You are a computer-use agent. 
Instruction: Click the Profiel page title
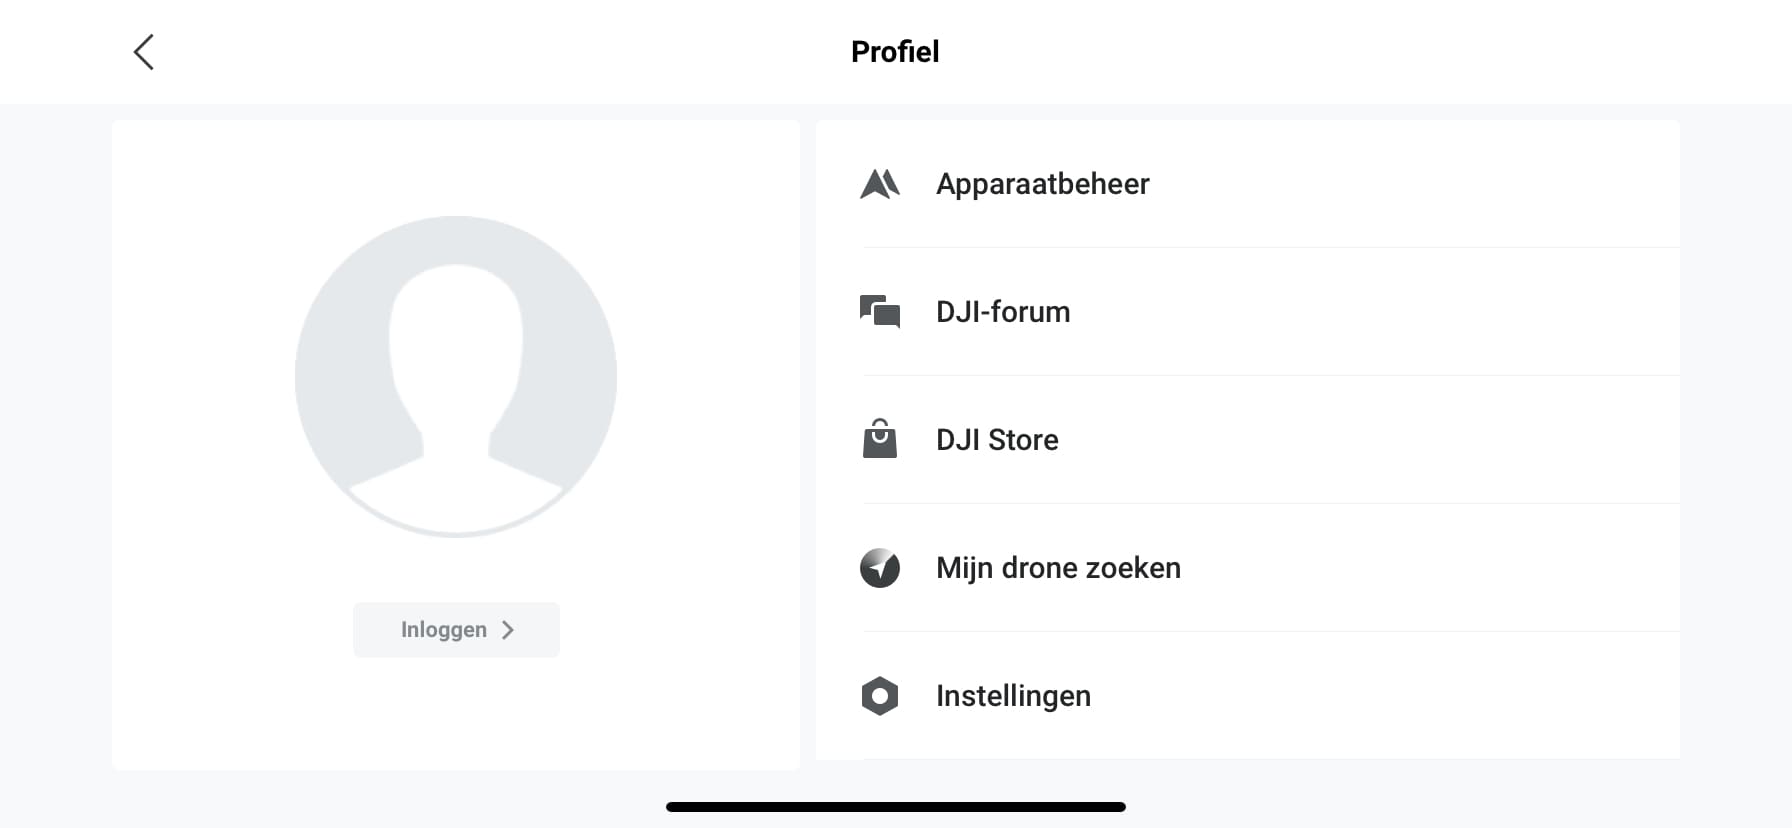[895, 52]
